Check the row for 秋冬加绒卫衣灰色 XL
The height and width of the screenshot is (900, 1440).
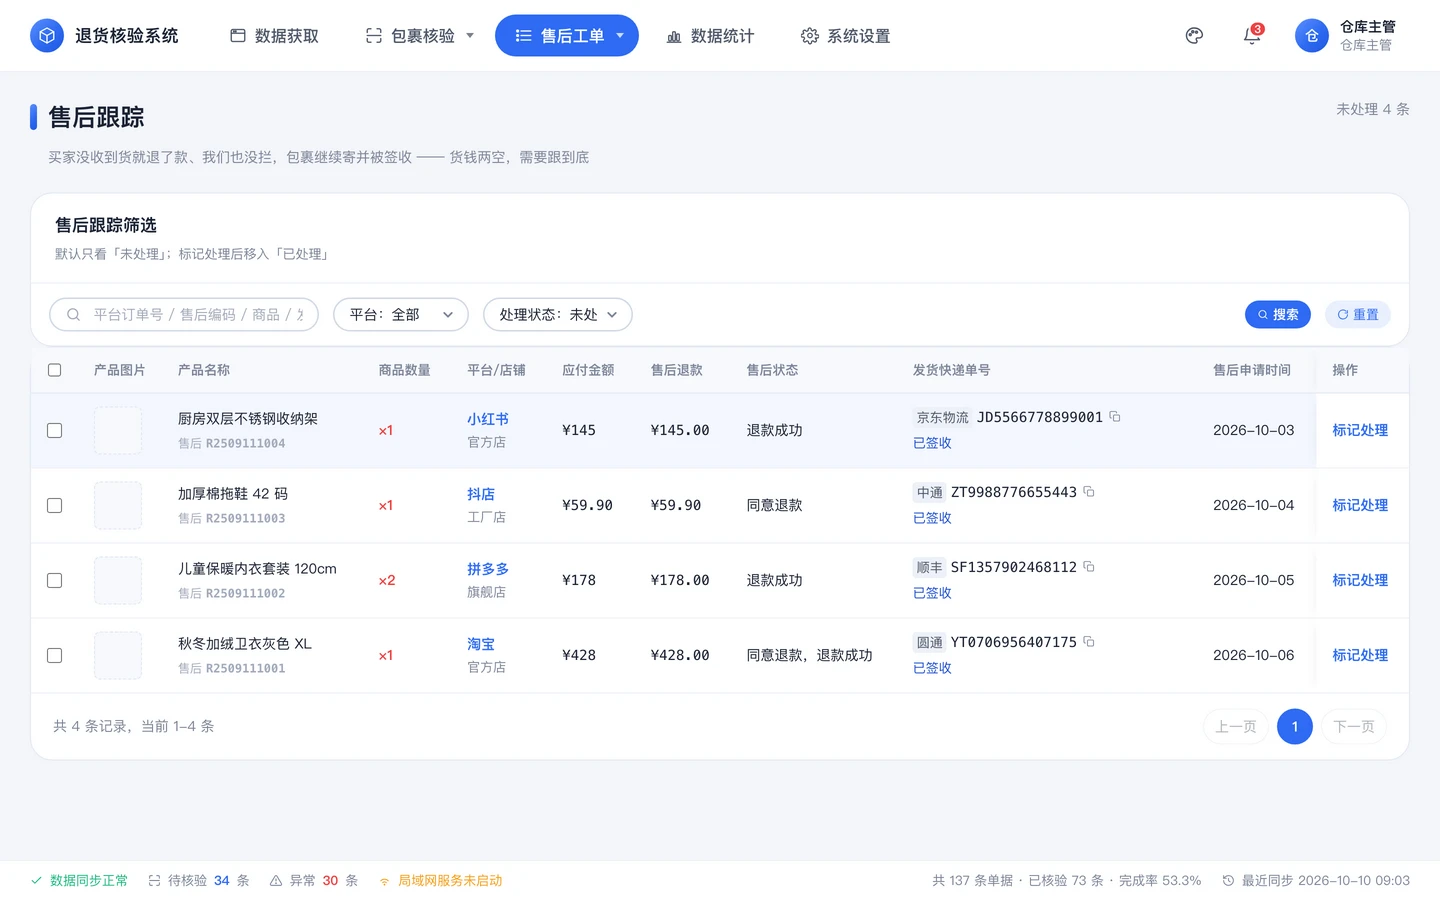[55, 656]
